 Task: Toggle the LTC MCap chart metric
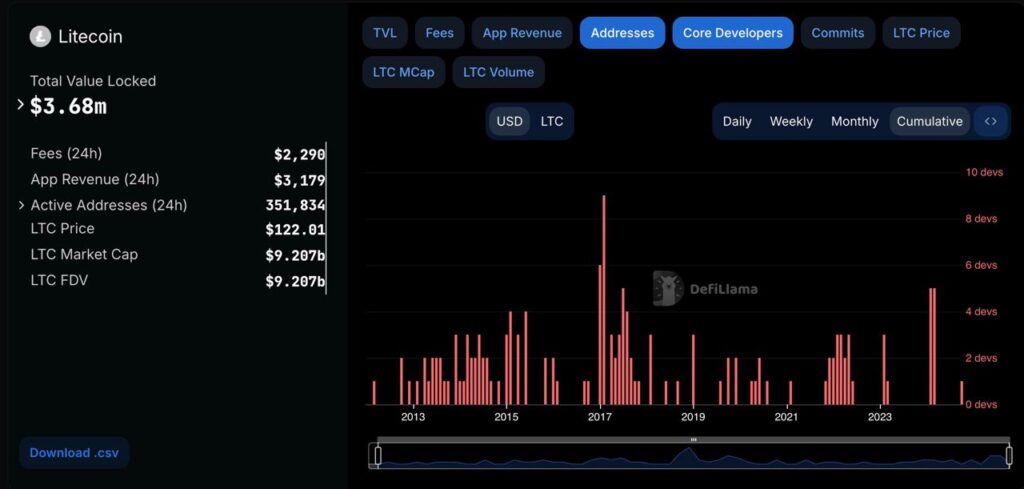[404, 72]
